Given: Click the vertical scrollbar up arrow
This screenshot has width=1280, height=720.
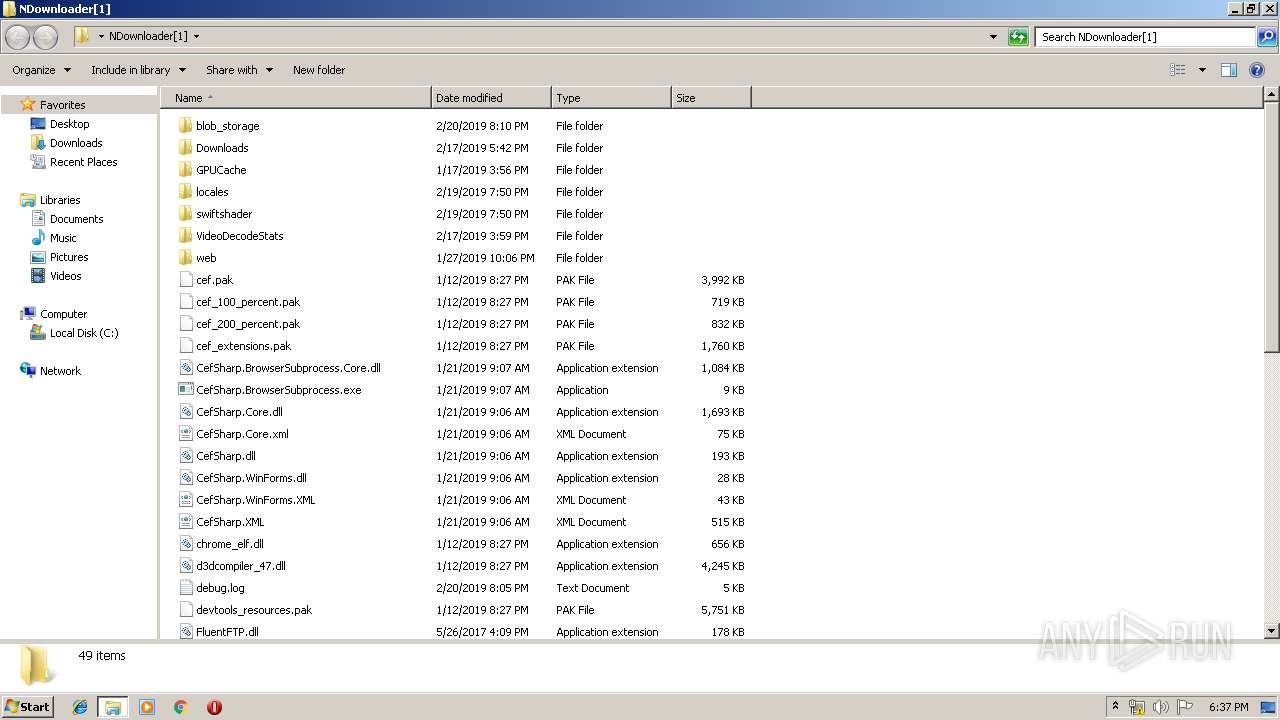Looking at the screenshot, I should (1272, 95).
